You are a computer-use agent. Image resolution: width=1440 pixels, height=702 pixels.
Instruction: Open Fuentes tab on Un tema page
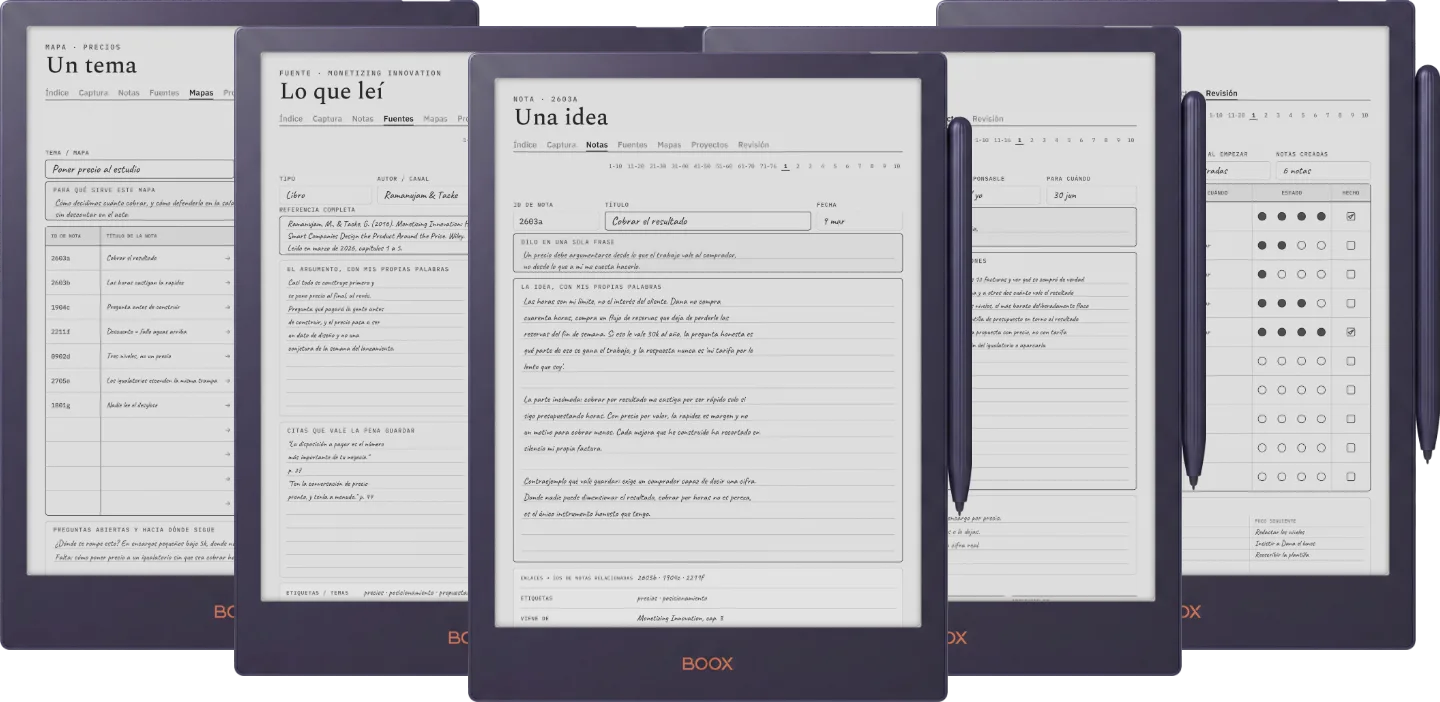164,93
